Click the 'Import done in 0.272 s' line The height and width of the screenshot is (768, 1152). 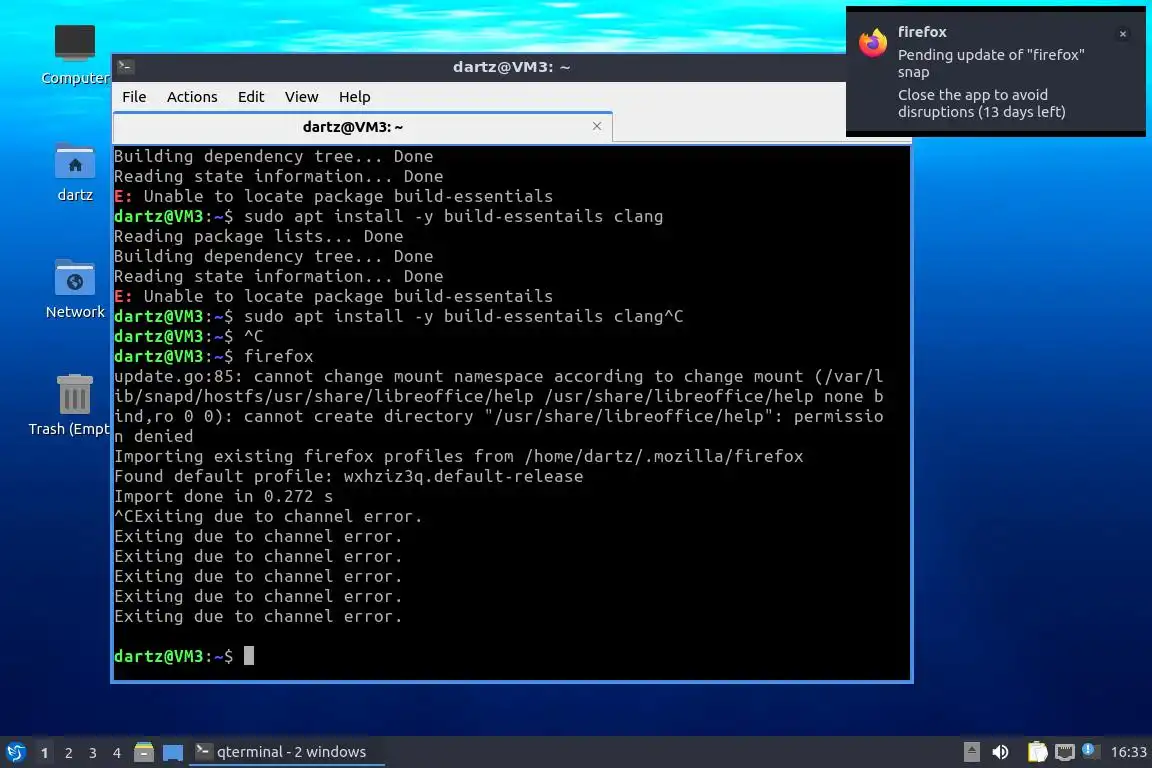223,496
